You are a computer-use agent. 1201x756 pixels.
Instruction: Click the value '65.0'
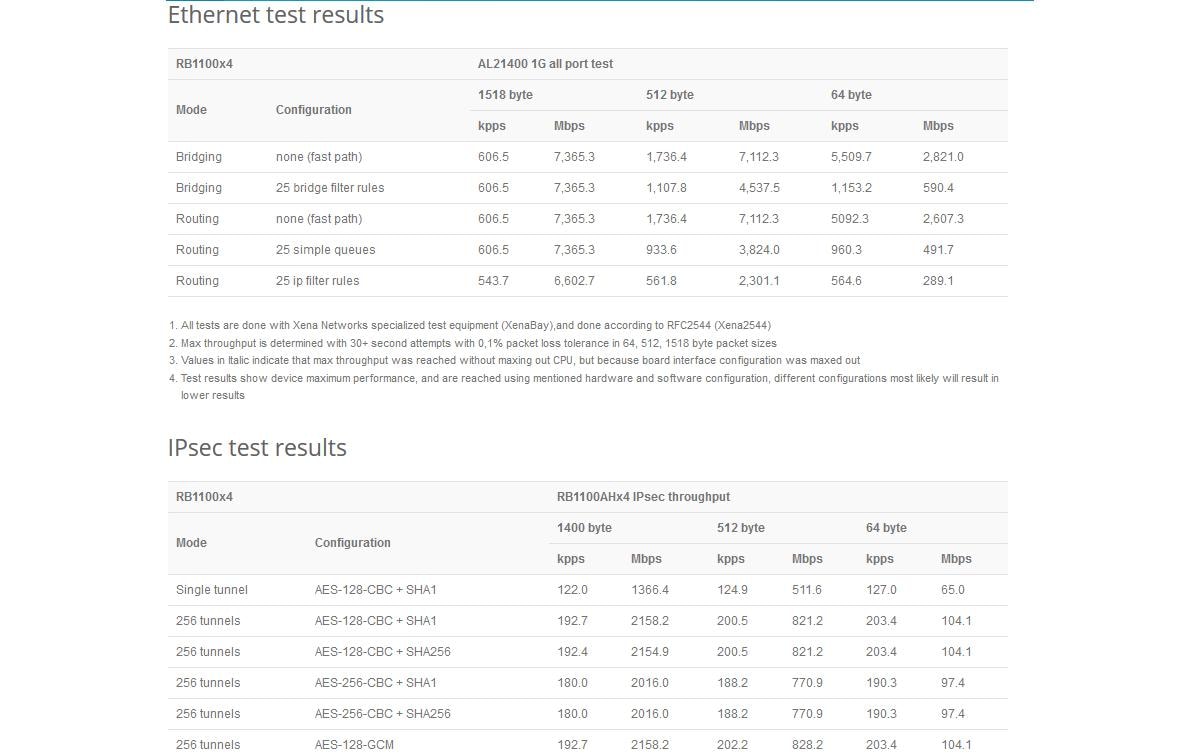(953, 590)
